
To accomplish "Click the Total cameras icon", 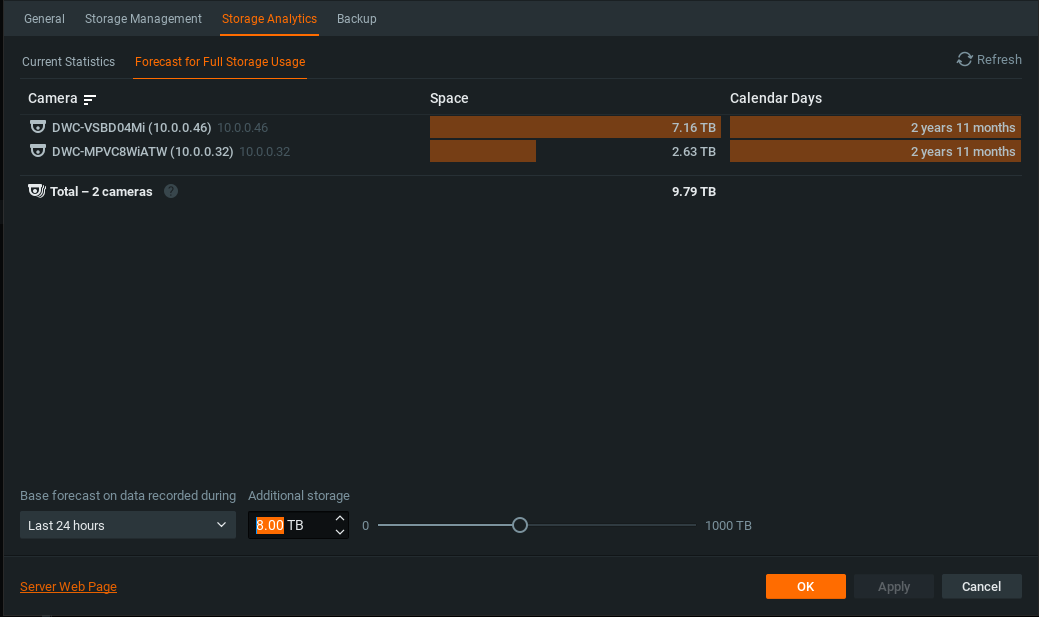I will click(x=37, y=191).
